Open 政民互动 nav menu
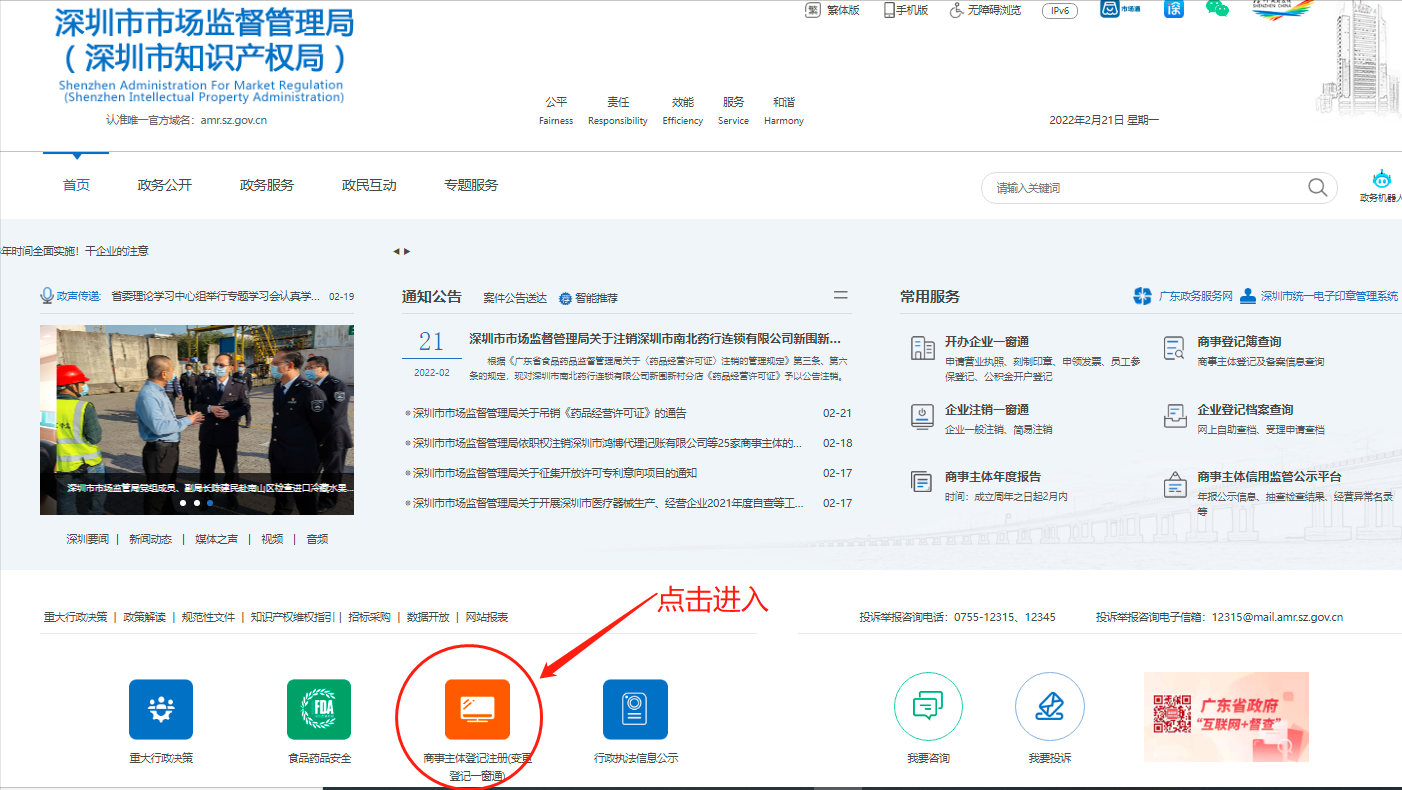Screen dimensions: 1402x790 tap(369, 185)
